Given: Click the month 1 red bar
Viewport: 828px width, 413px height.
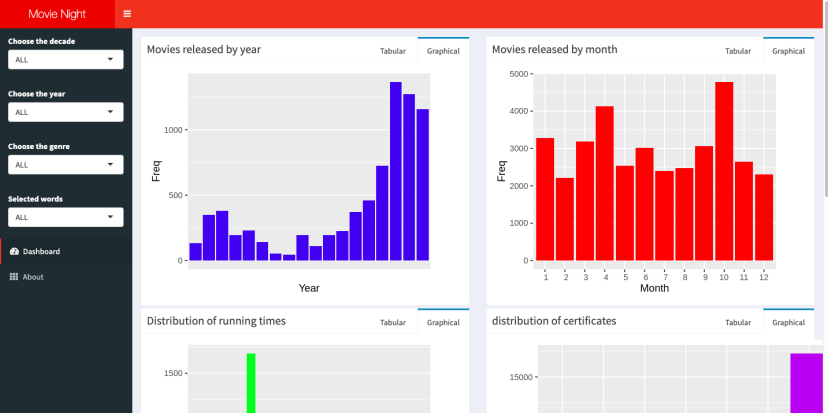Looking at the screenshot, I should click(x=545, y=199).
